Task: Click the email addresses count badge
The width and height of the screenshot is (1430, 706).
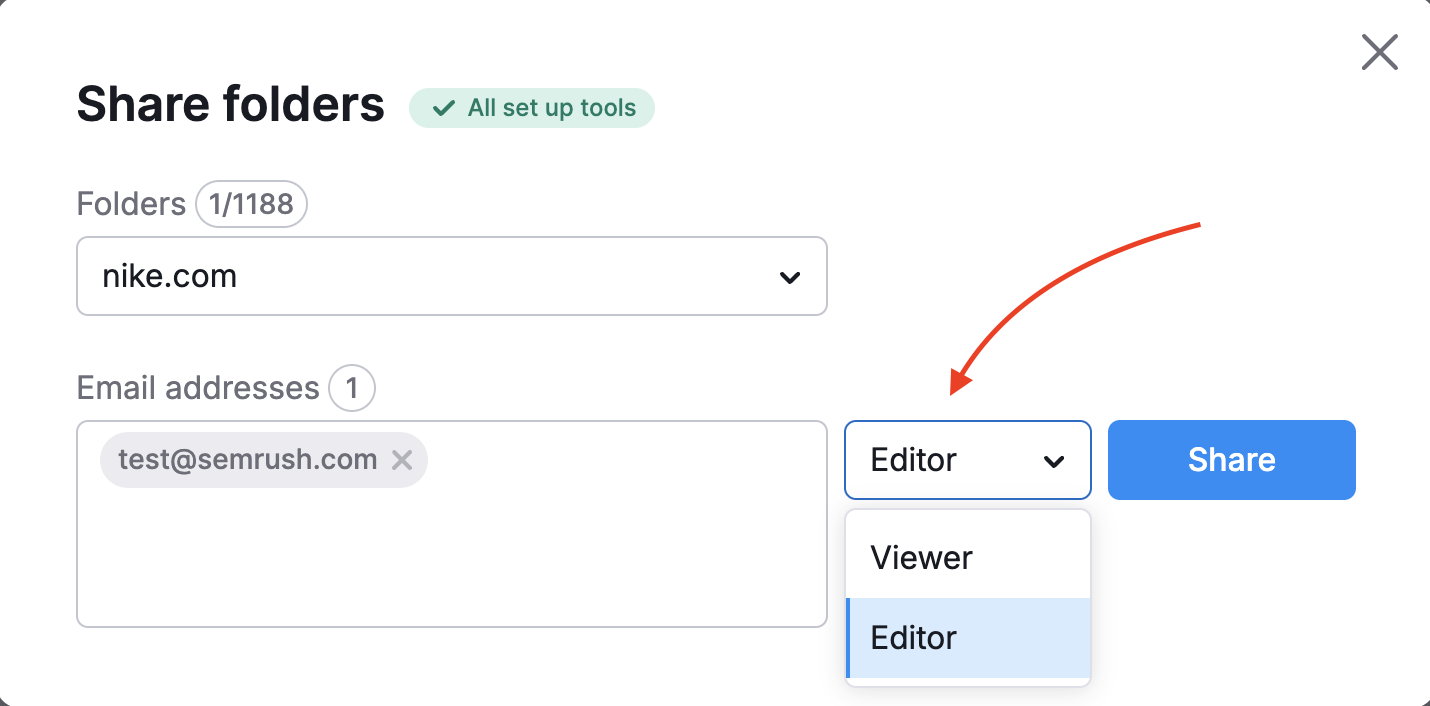Action: (351, 388)
